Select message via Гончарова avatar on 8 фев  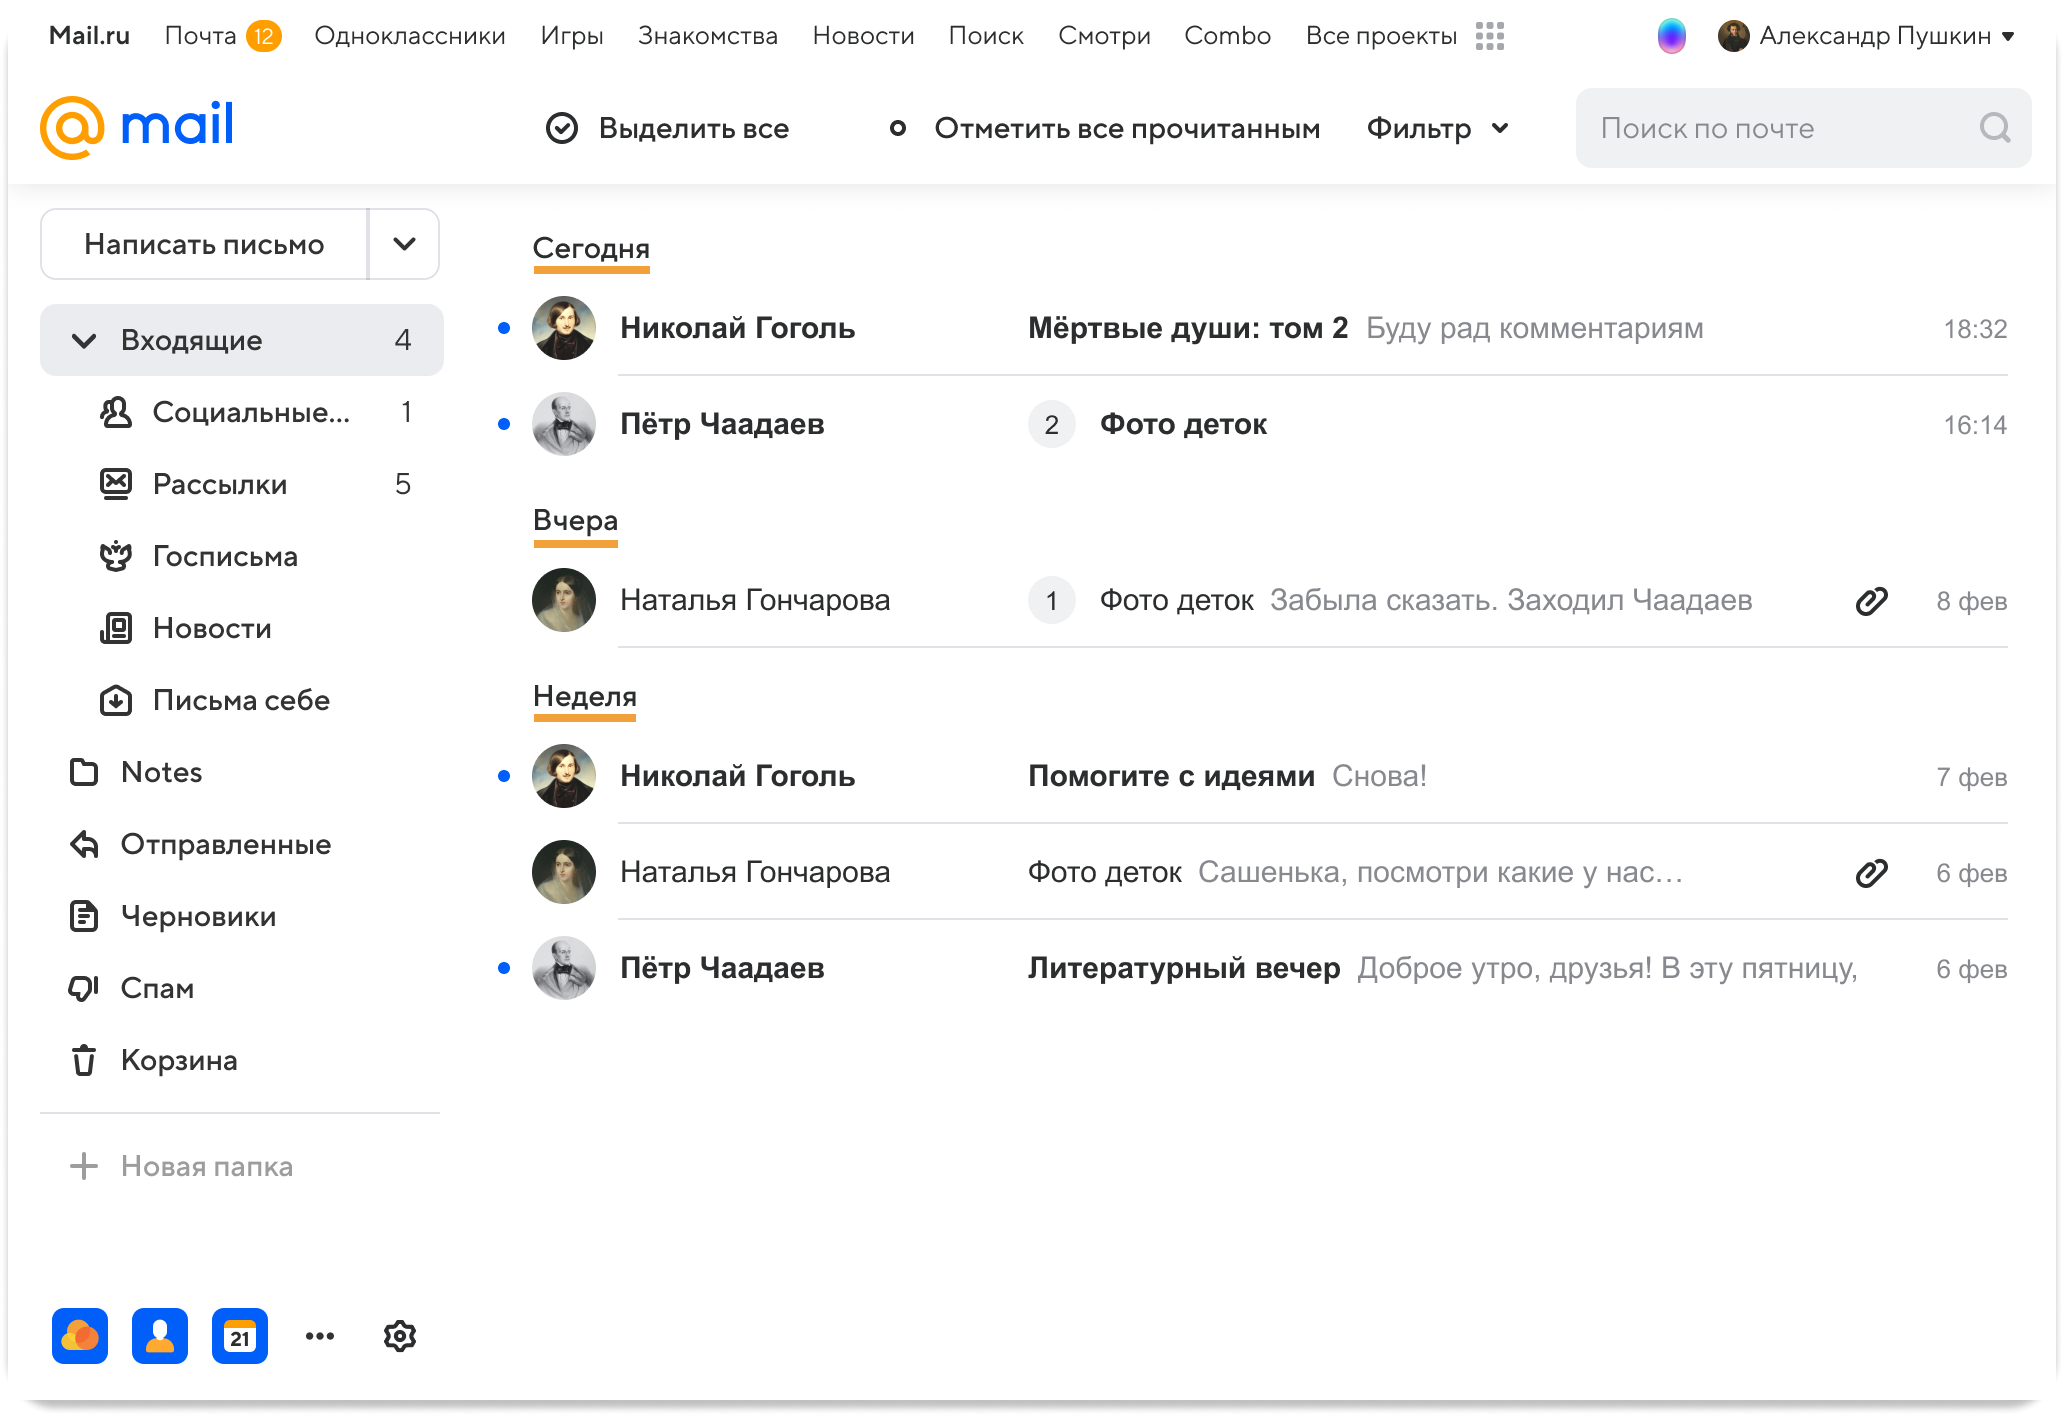pyautogui.click(x=564, y=600)
